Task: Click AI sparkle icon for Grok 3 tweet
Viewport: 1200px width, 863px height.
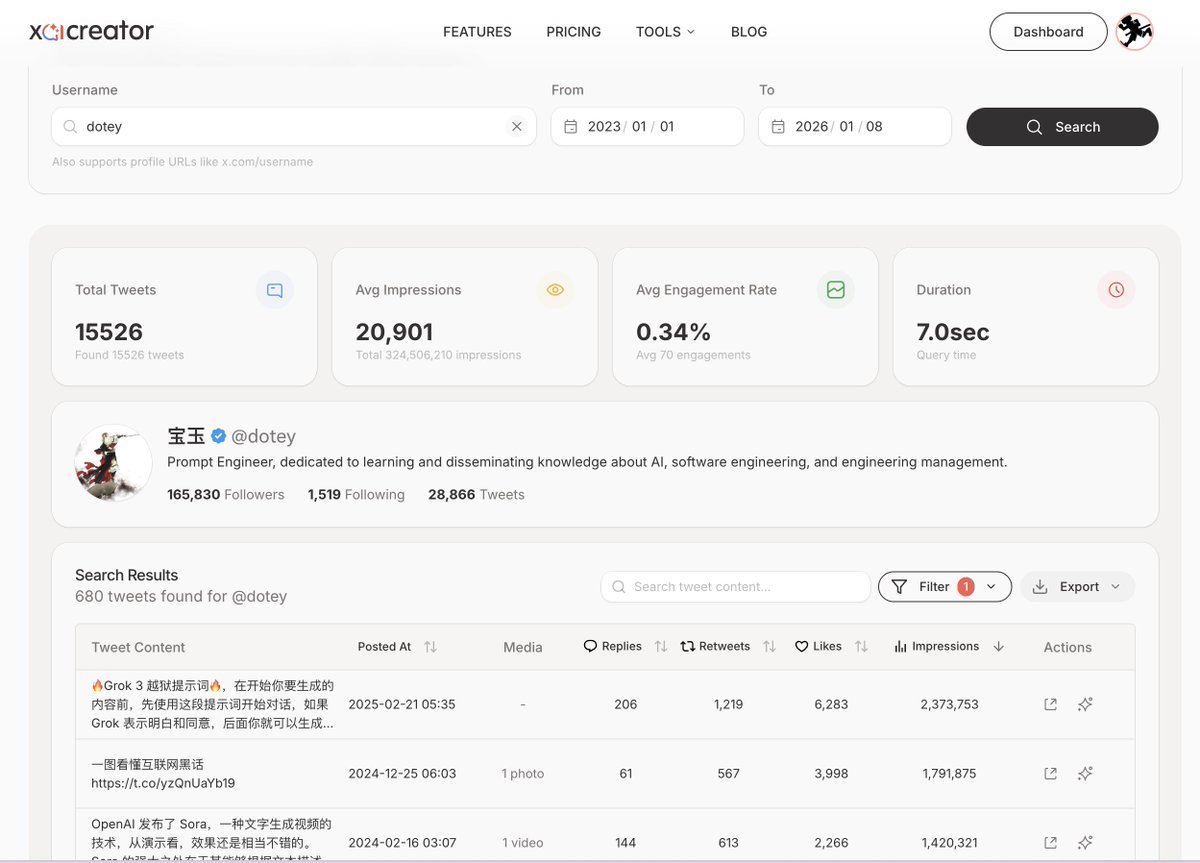Action: [1085, 704]
